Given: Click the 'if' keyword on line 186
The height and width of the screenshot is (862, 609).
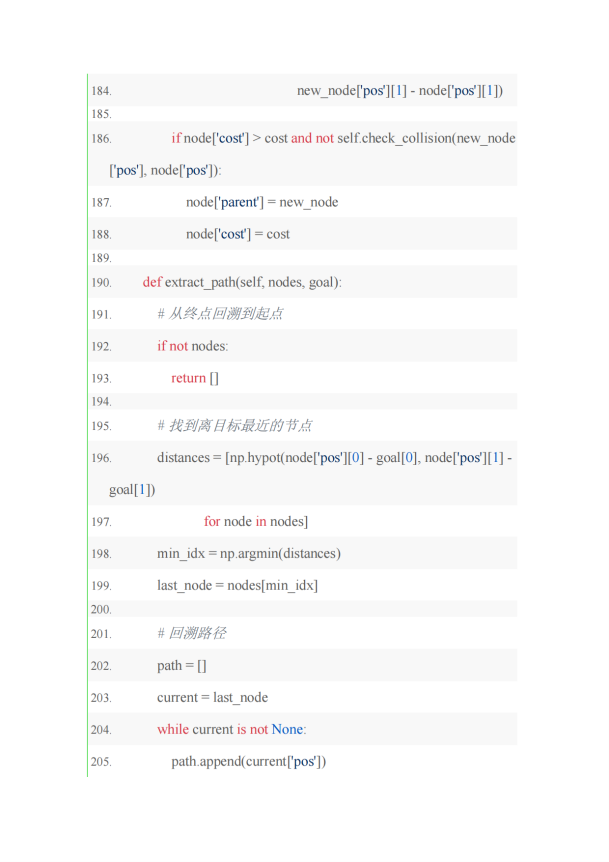Looking at the screenshot, I should coord(176,138).
